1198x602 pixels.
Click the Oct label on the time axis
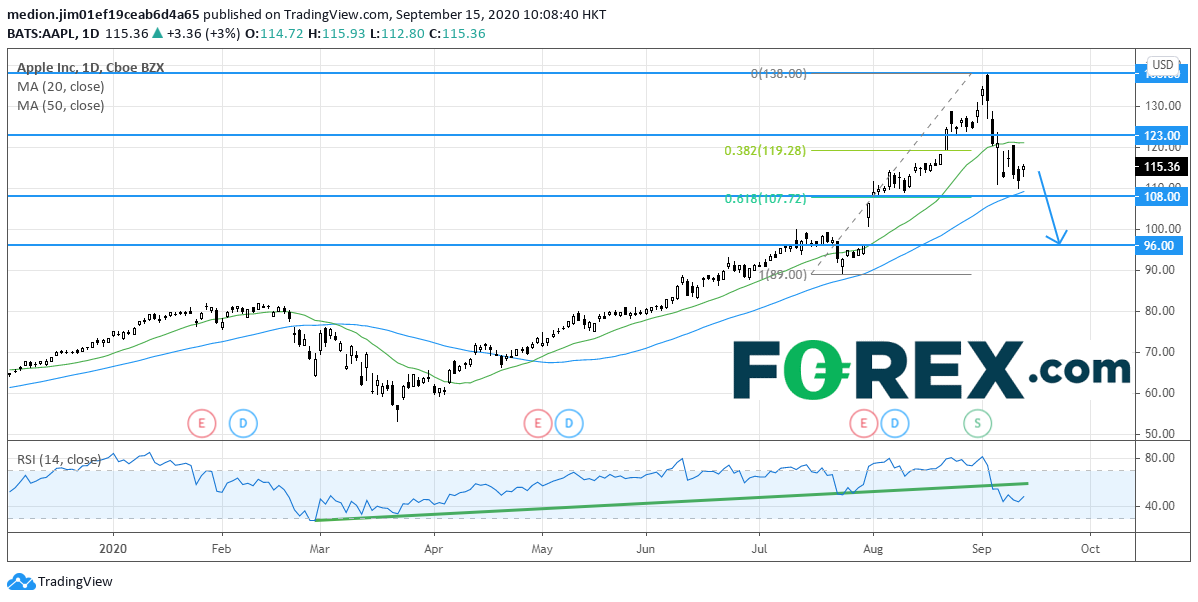1090,549
